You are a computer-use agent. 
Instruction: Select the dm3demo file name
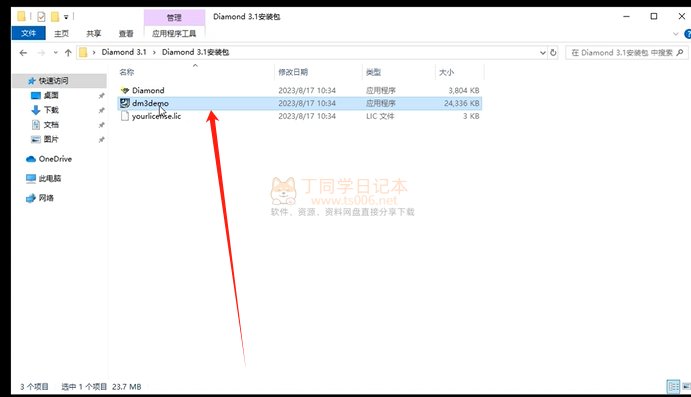click(x=150, y=103)
